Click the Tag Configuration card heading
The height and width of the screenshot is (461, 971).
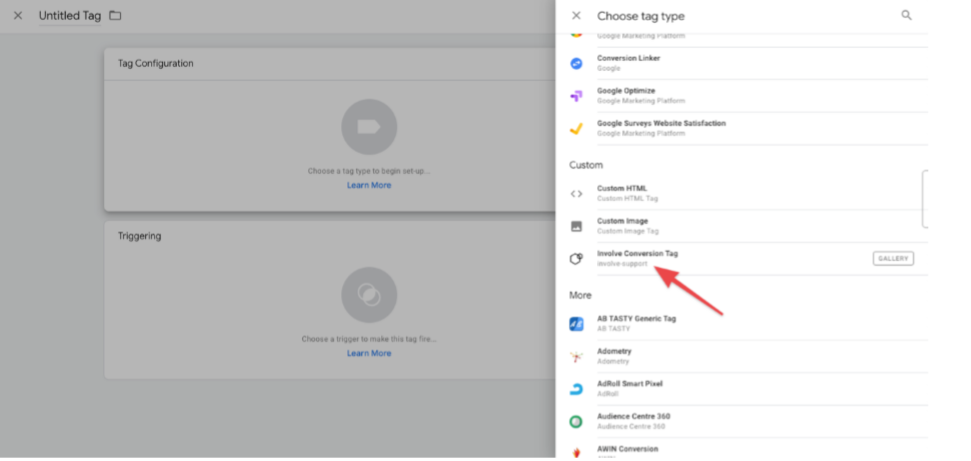tap(155, 63)
